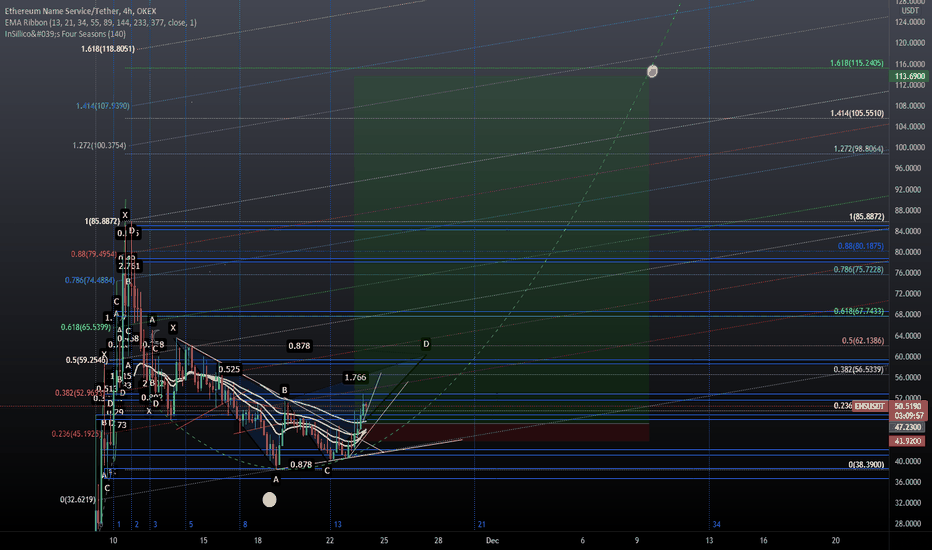
Task: Select Fibonacci label 0.618(65.5399)
Action: click(x=86, y=327)
